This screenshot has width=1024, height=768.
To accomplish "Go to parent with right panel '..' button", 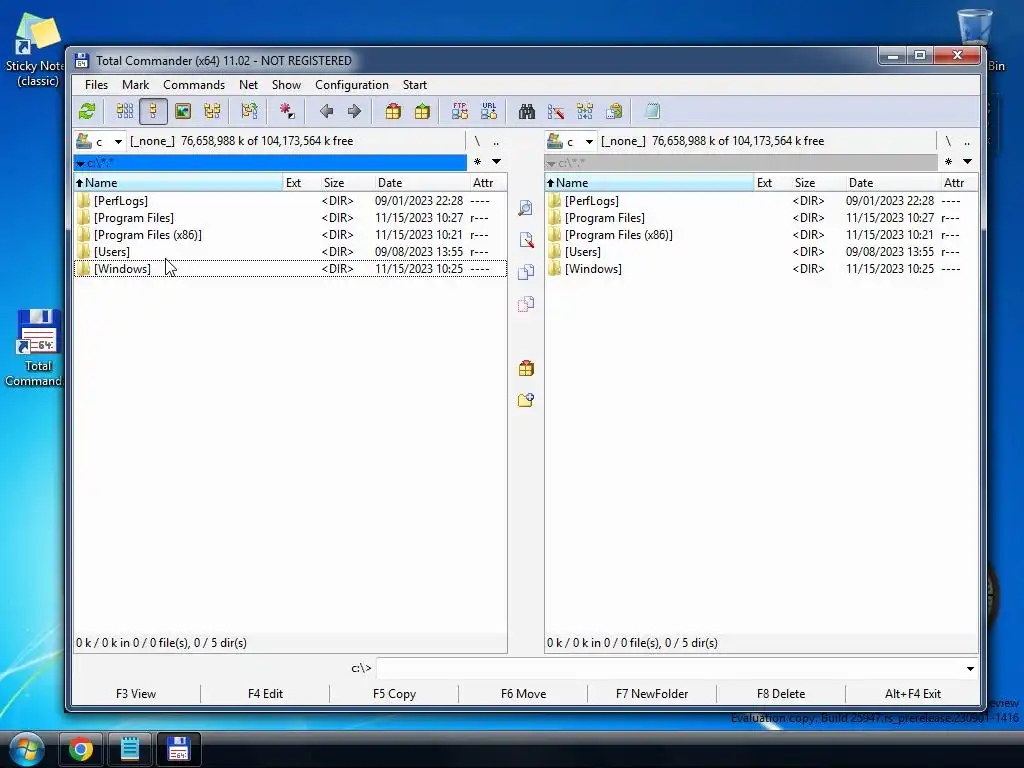I will [967, 141].
